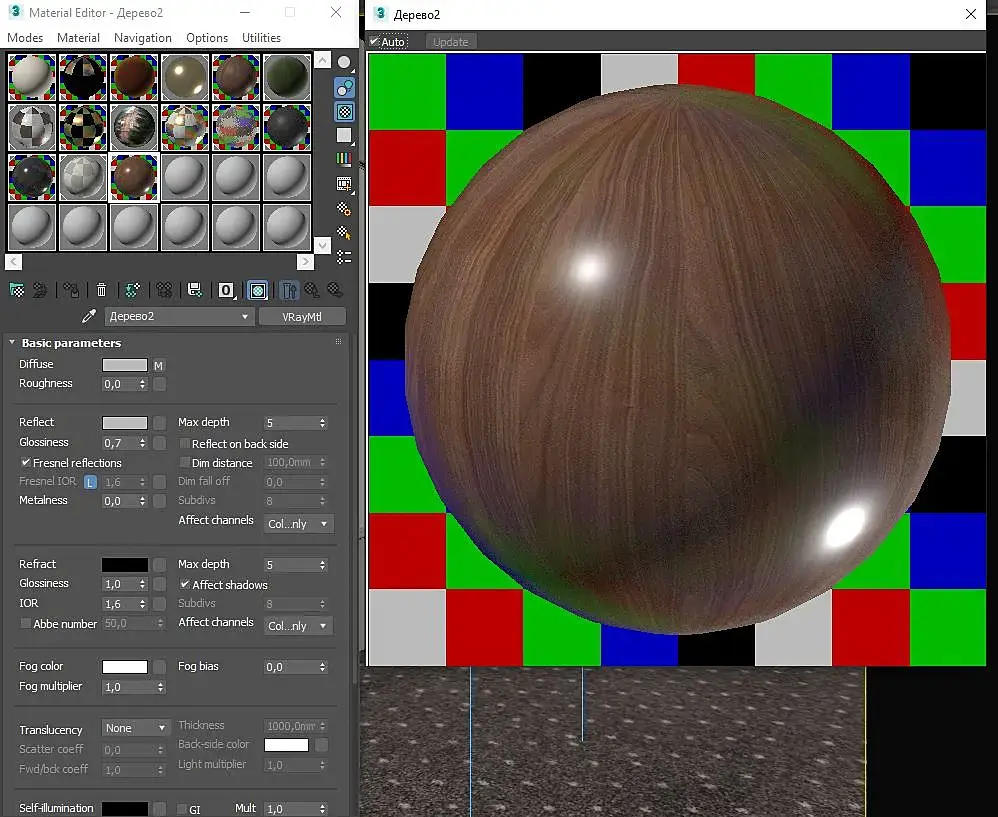Click the Select by Material icon
Image resolution: width=998 pixels, height=817 pixels.
(344, 233)
